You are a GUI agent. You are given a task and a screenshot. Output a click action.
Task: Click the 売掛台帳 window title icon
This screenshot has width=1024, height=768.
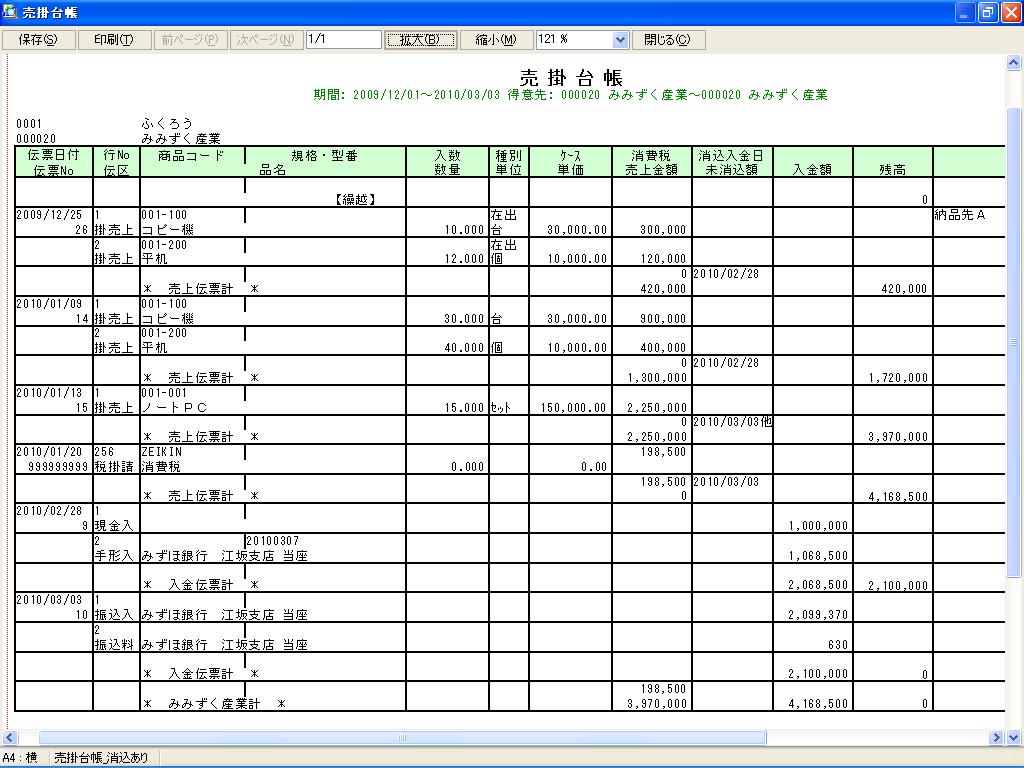(10, 12)
